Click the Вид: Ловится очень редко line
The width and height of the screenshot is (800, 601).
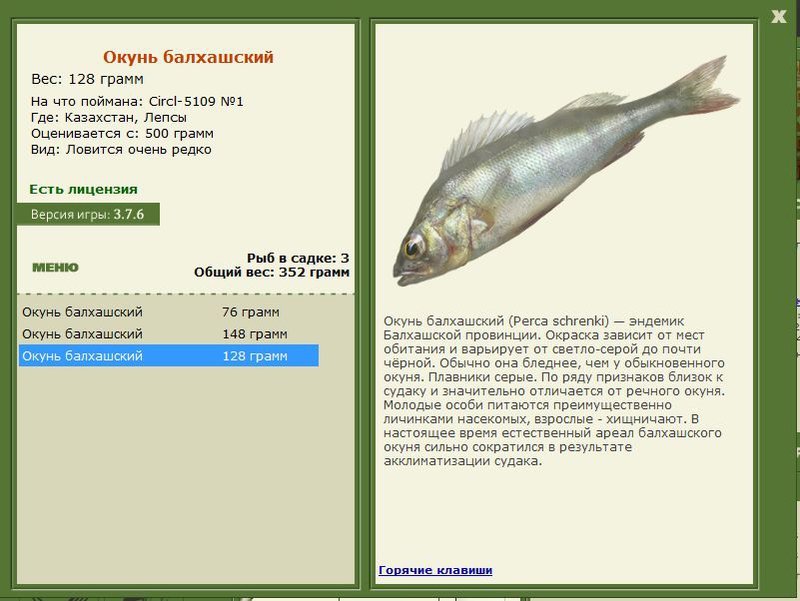[121, 149]
